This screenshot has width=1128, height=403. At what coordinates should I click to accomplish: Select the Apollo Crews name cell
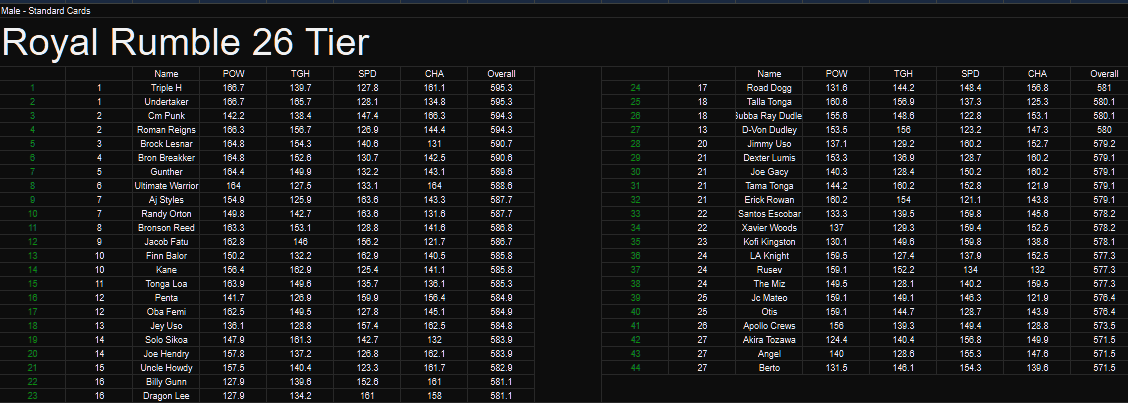click(769, 326)
